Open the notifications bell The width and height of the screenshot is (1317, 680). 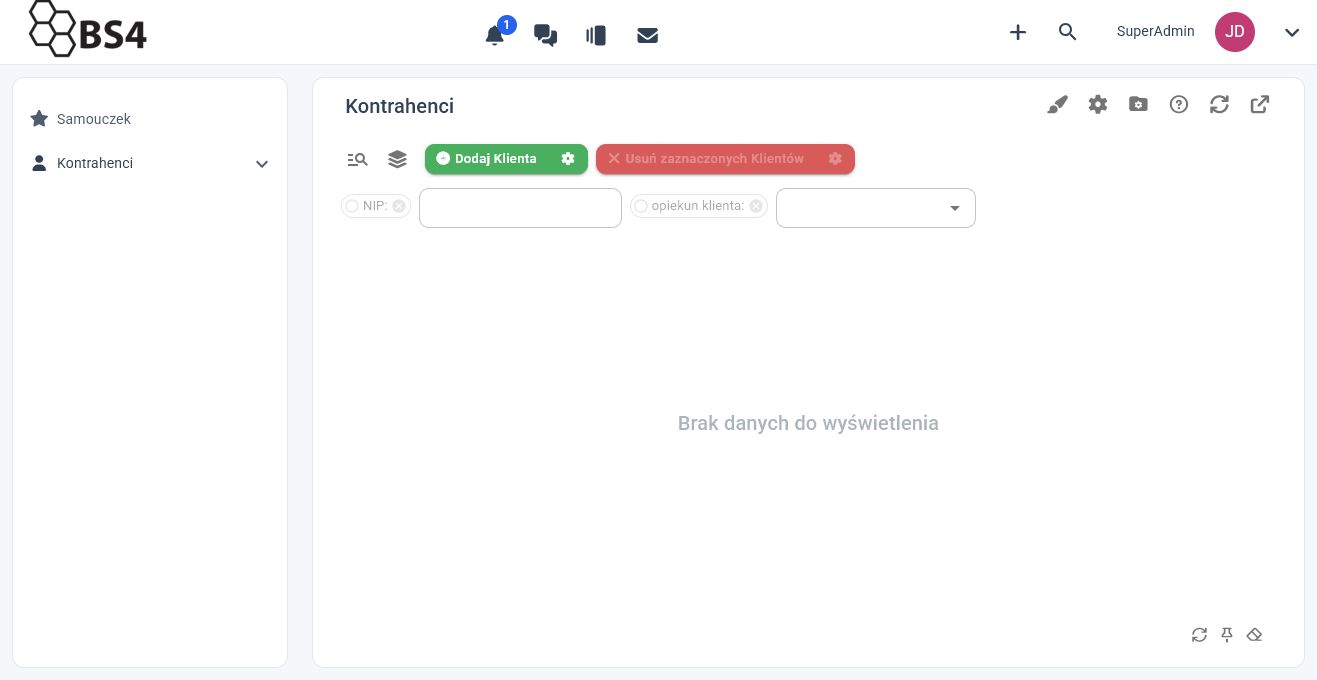(494, 35)
